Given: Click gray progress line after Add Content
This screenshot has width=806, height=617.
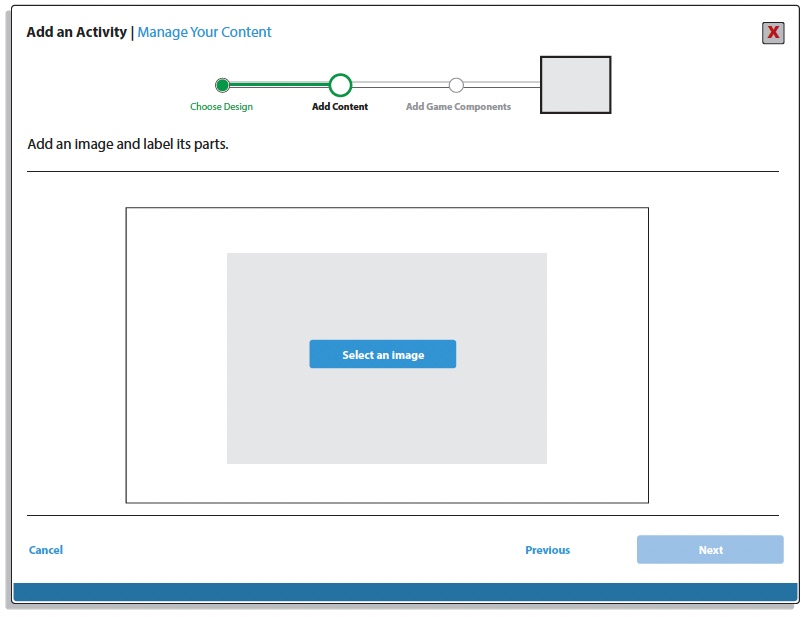Looking at the screenshot, I should pos(400,84).
